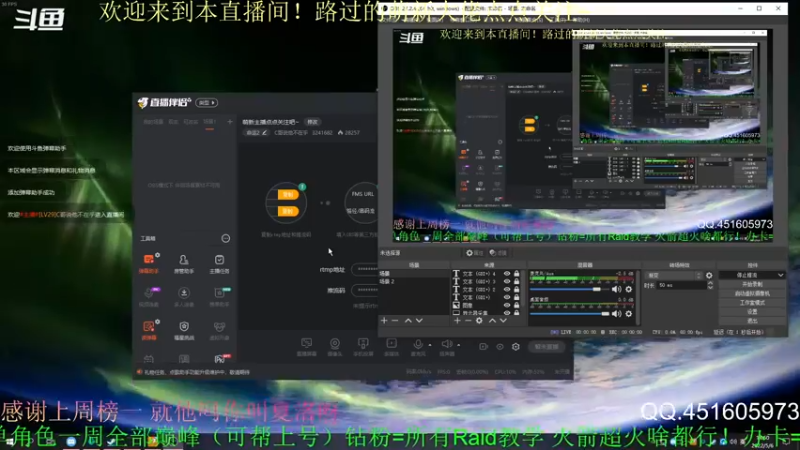Open microphone channel settings gear in OBS mixer
Viewport: 800px width, 450px height.
pyautogui.click(x=629, y=289)
